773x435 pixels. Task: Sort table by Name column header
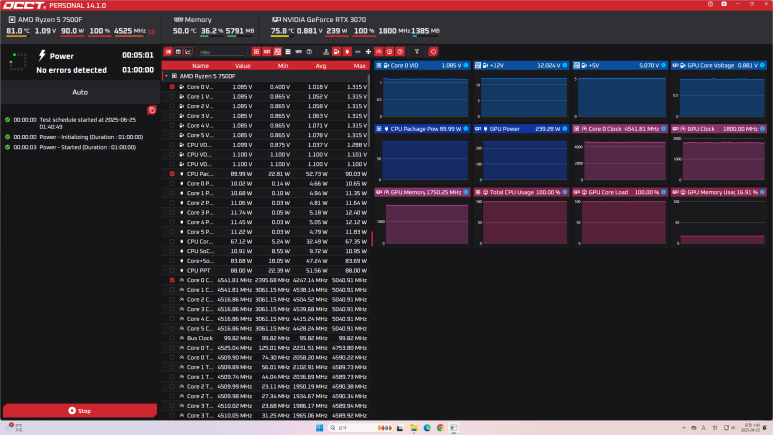click(x=200, y=66)
